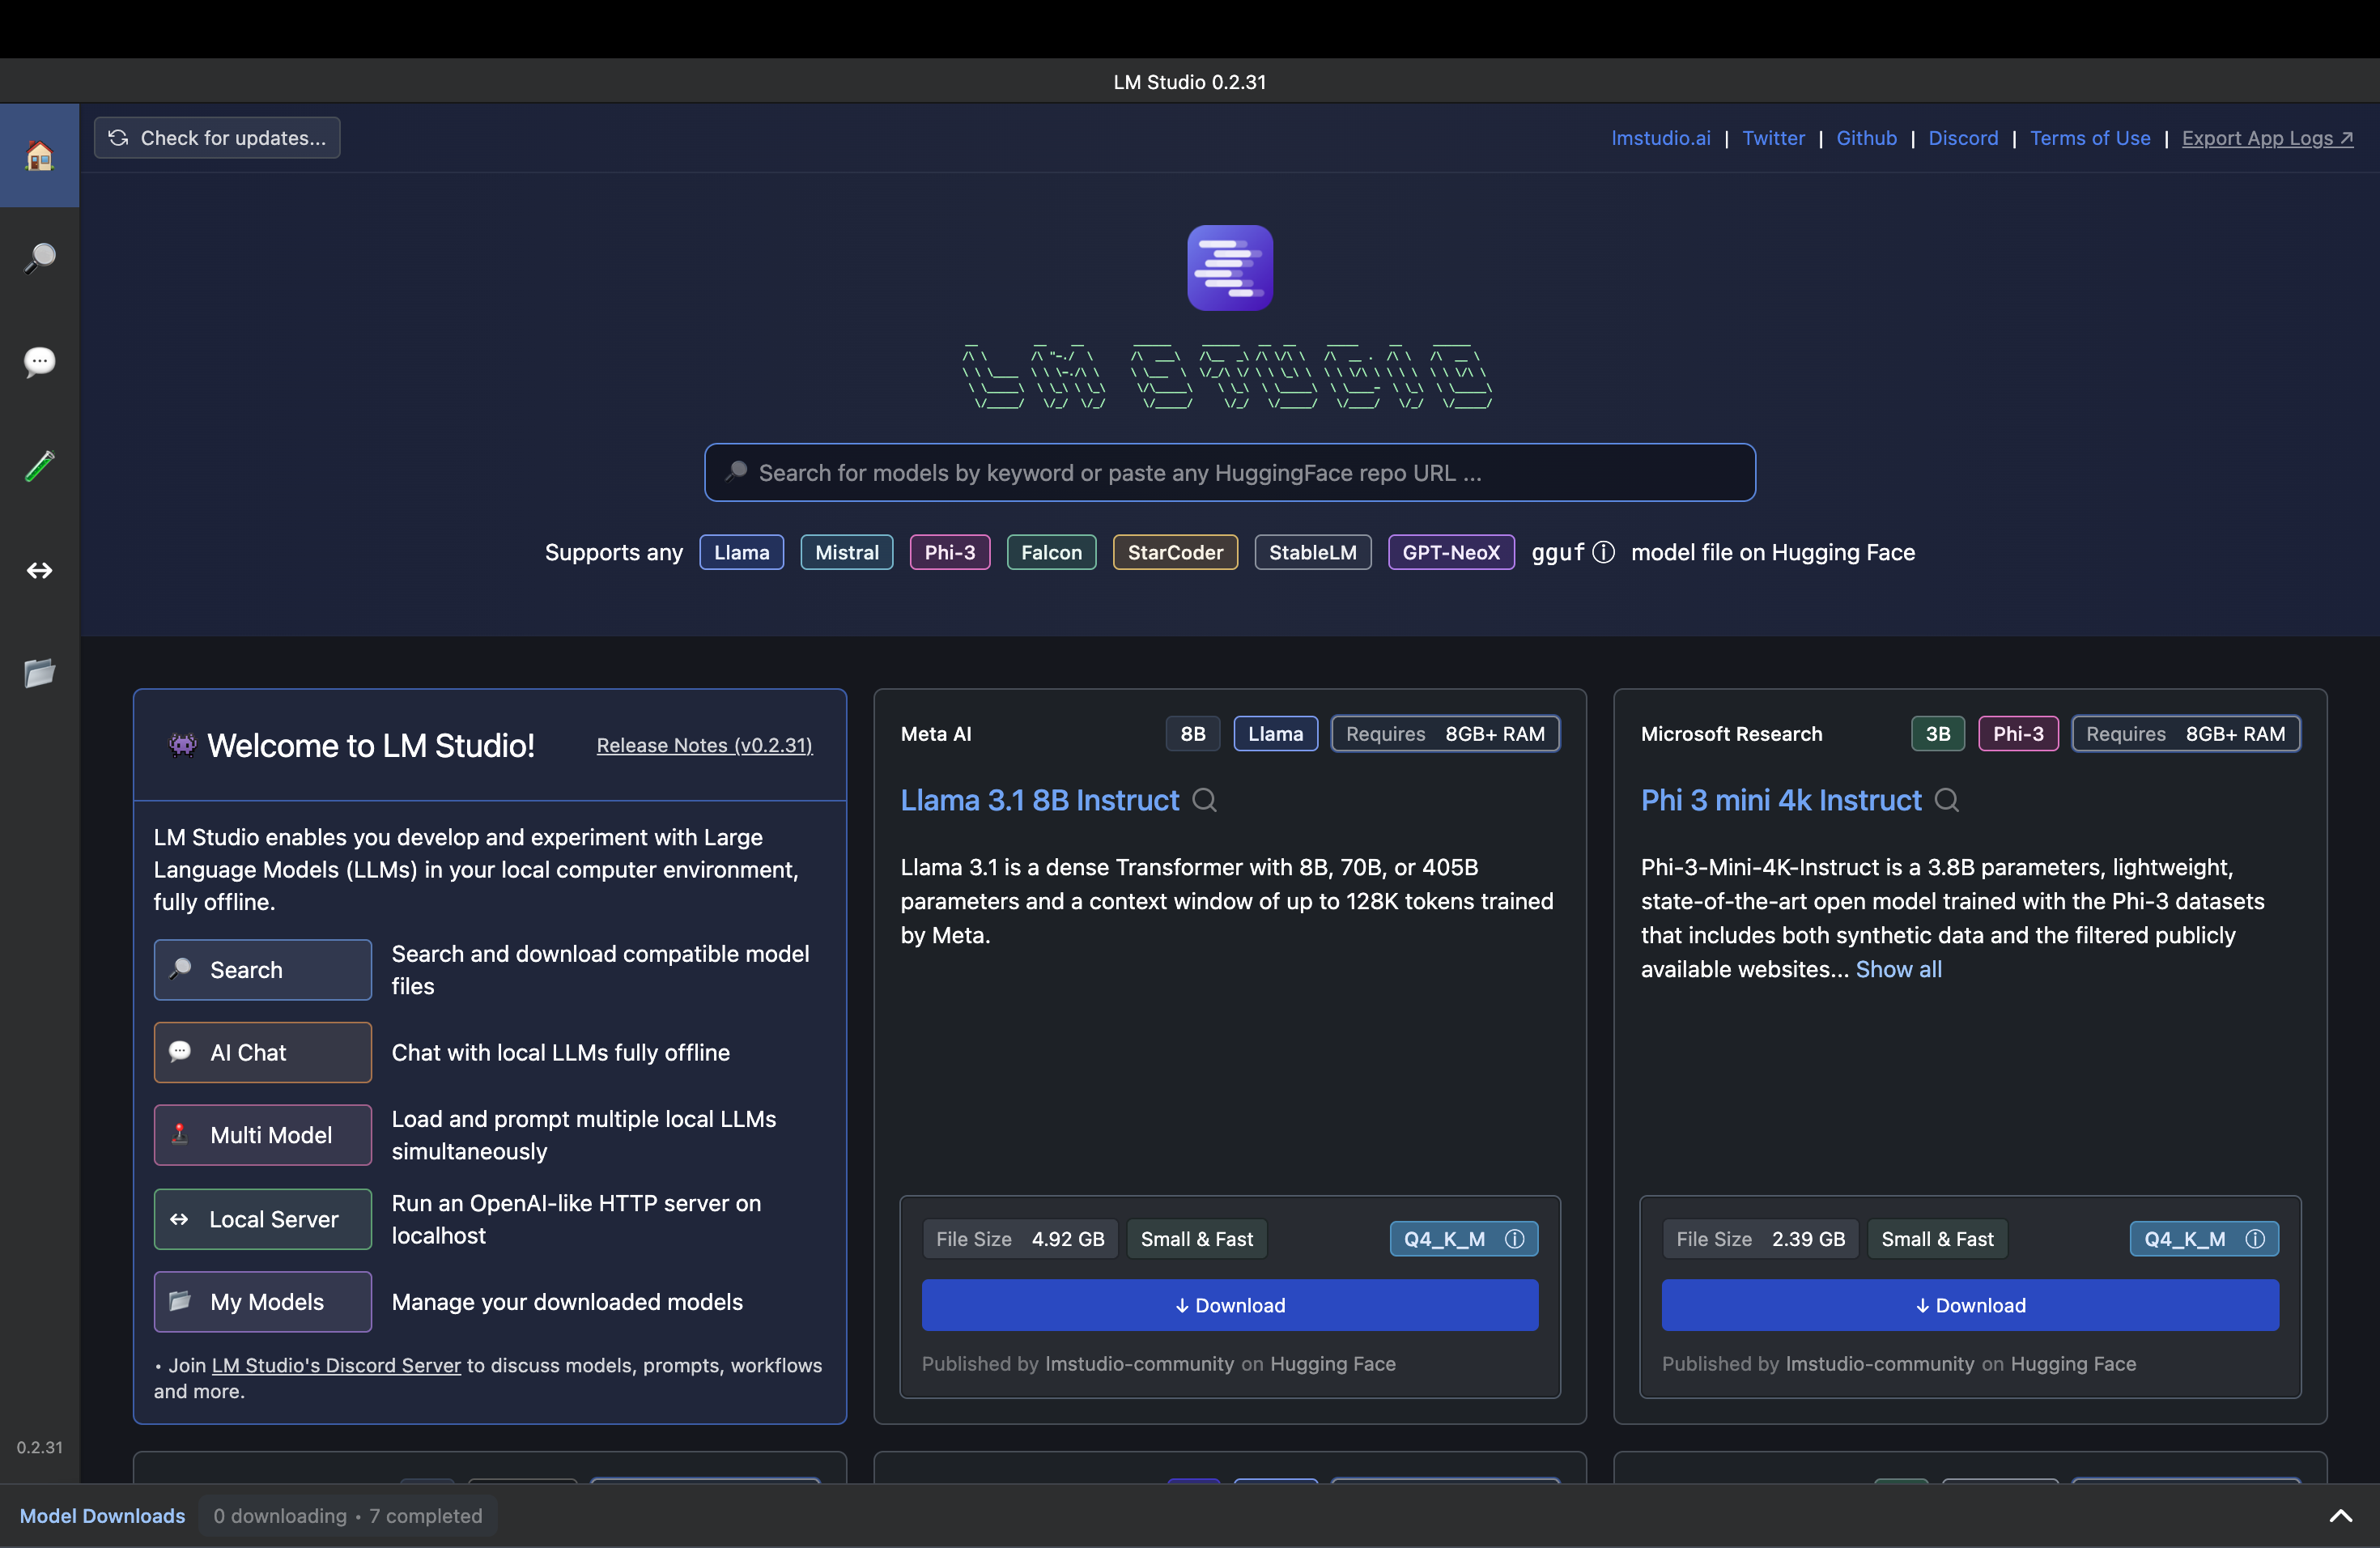Download the Phi 3 mini 4k Instruct model
Image resolution: width=2380 pixels, height=1548 pixels.
point(1970,1305)
